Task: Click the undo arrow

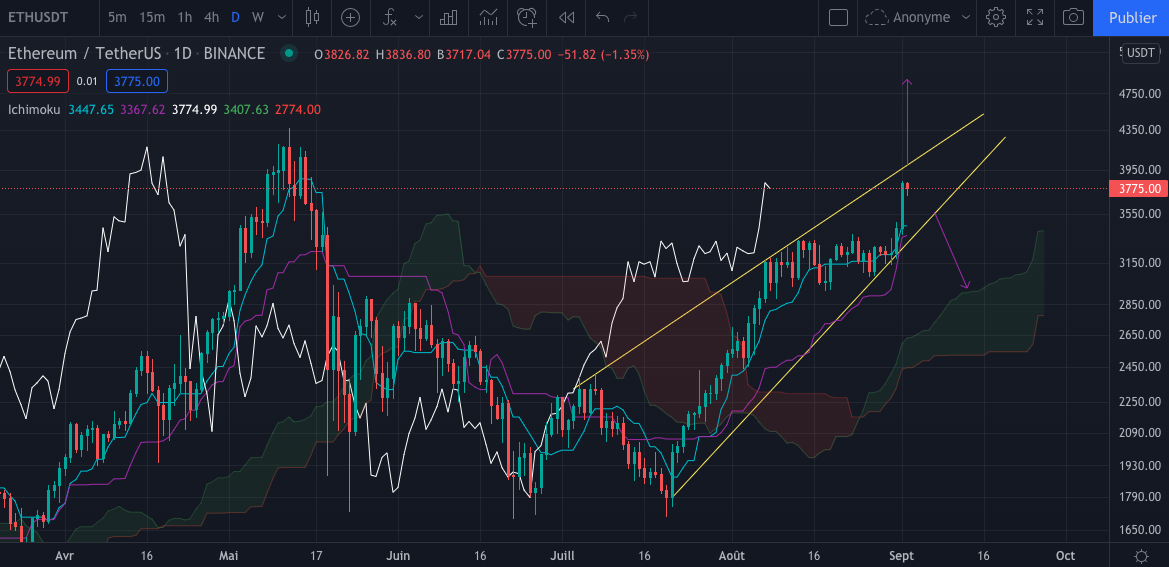Action: coord(602,17)
